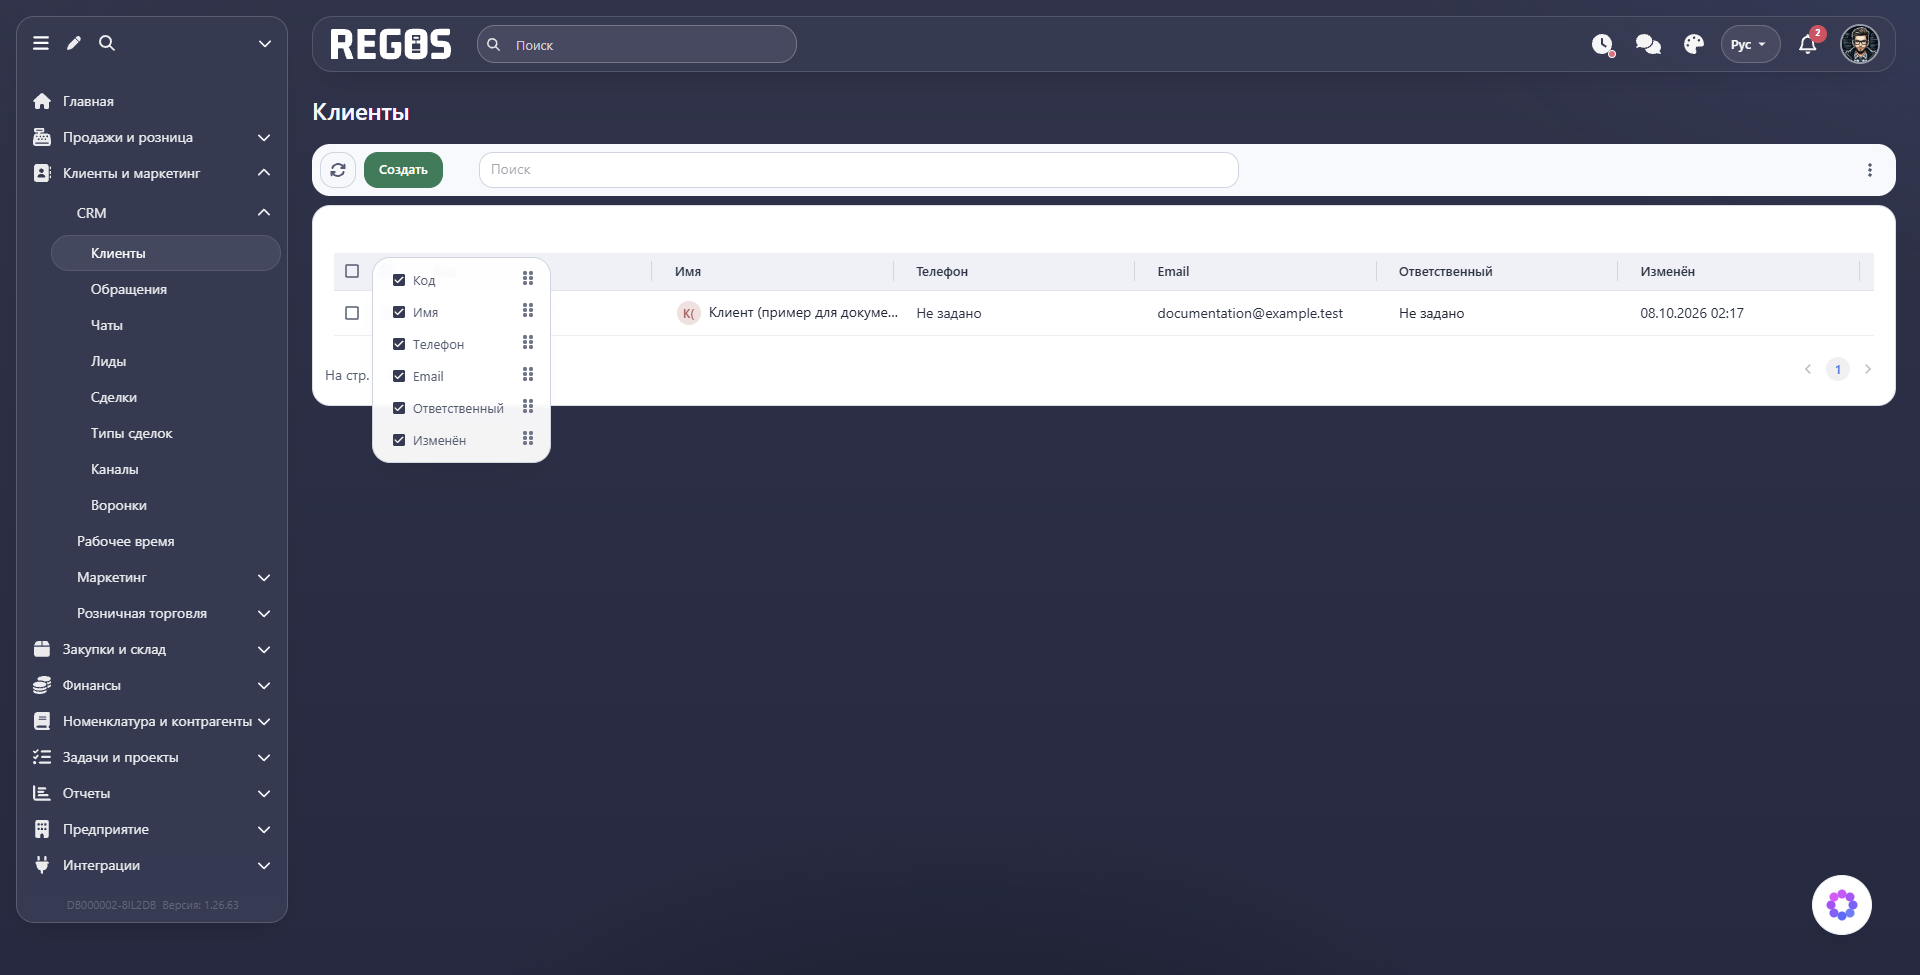Click the refresh icon beside Создать
This screenshot has width=1920, height=975.
click(x=338, y=170)
